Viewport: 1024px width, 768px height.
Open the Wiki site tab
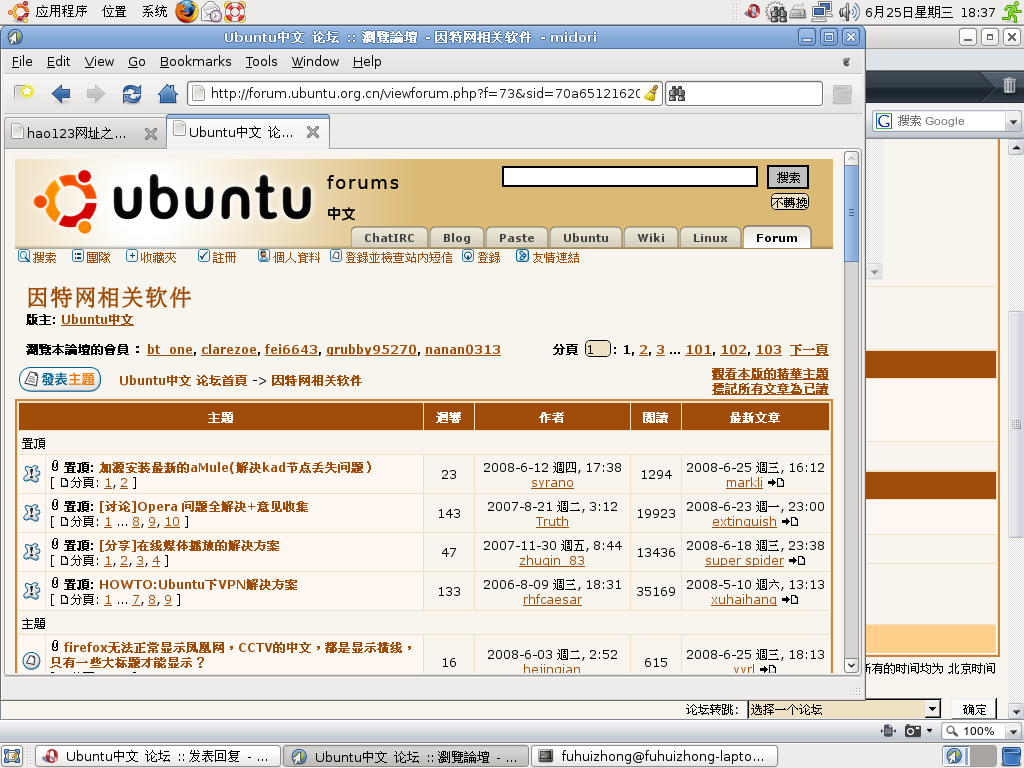651,238
